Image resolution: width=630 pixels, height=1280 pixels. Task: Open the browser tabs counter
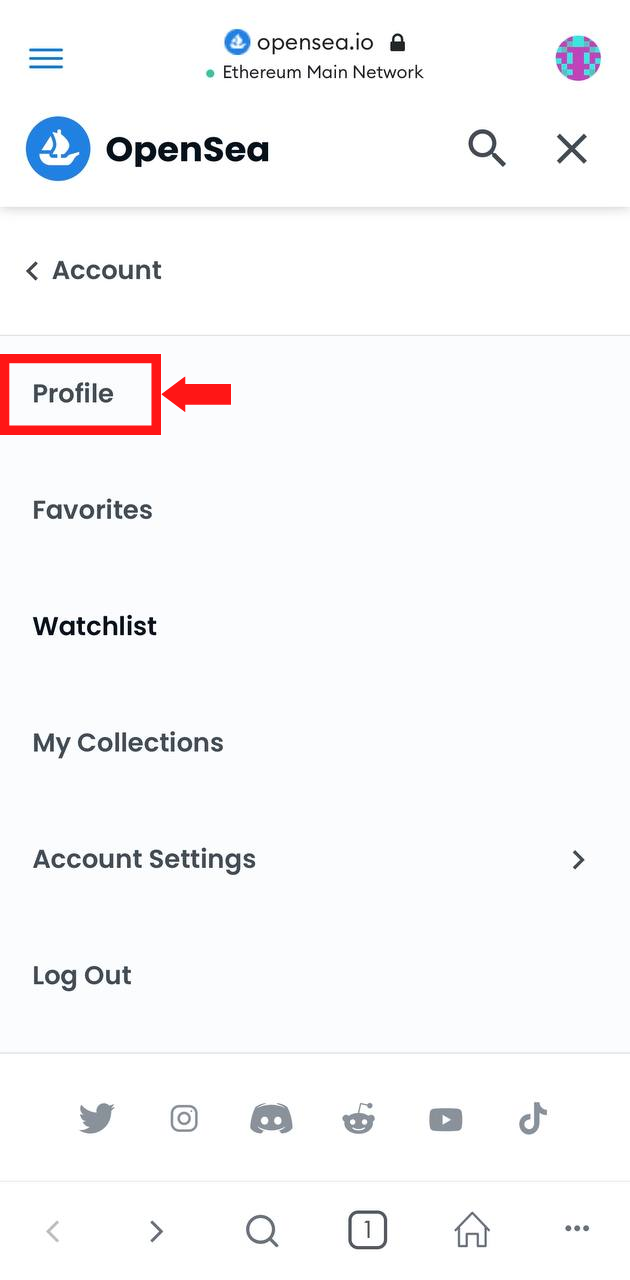click(367, 1230)
